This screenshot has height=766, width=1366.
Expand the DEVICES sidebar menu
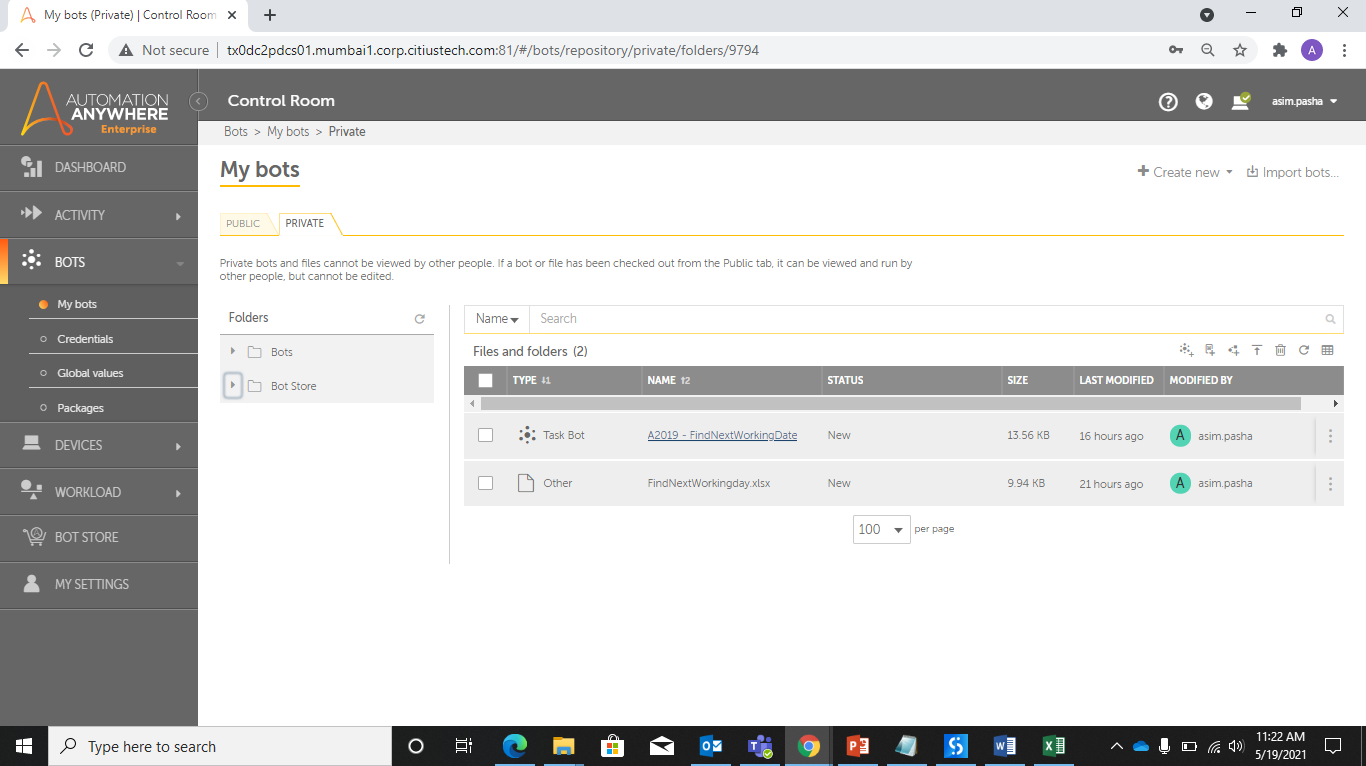pos(99,445)
